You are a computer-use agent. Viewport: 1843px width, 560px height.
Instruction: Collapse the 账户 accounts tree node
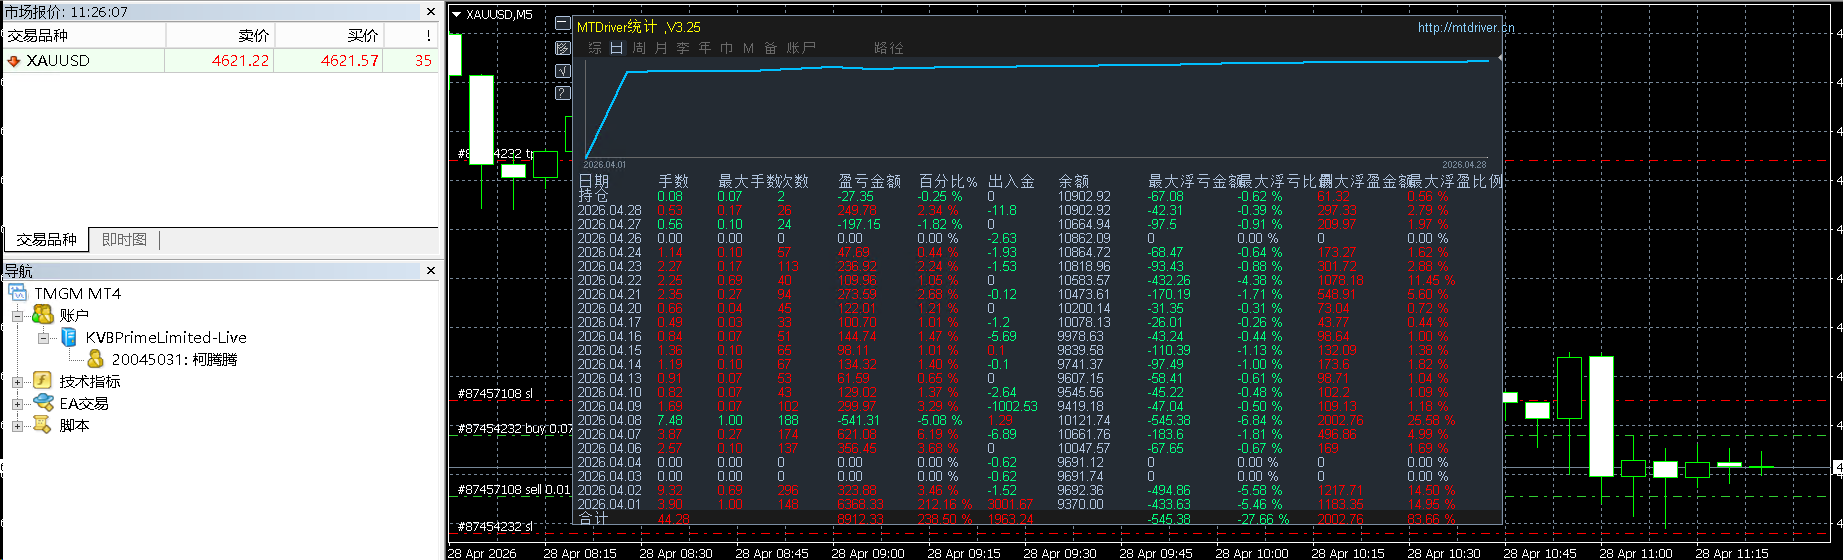coord(17,316)
